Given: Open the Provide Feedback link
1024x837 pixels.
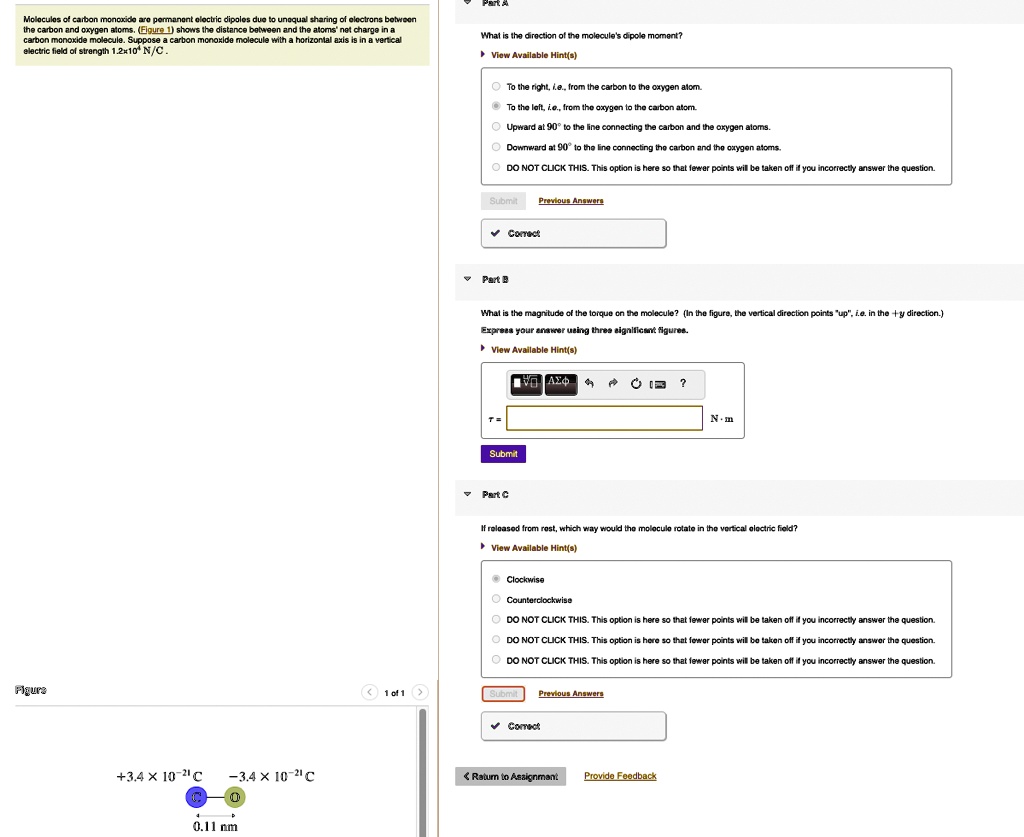Looking at the screenshot, I should [x=620, y=776].
